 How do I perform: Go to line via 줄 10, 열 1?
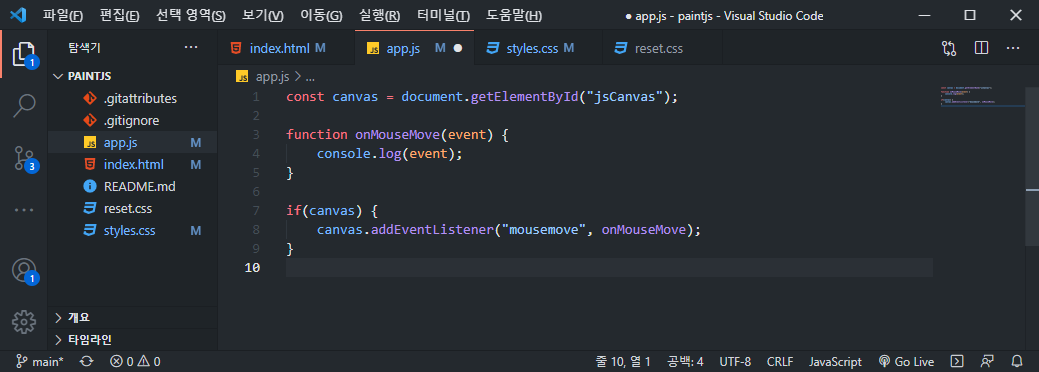click(x=623, y=361)
